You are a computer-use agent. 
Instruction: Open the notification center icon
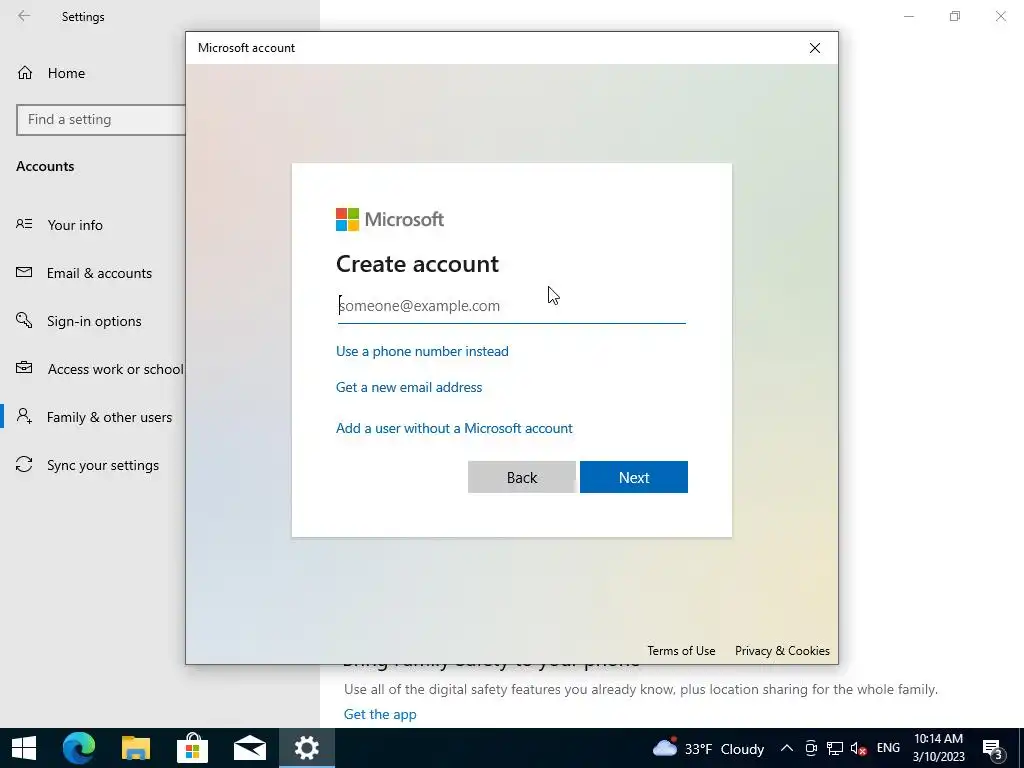[993, 749]
